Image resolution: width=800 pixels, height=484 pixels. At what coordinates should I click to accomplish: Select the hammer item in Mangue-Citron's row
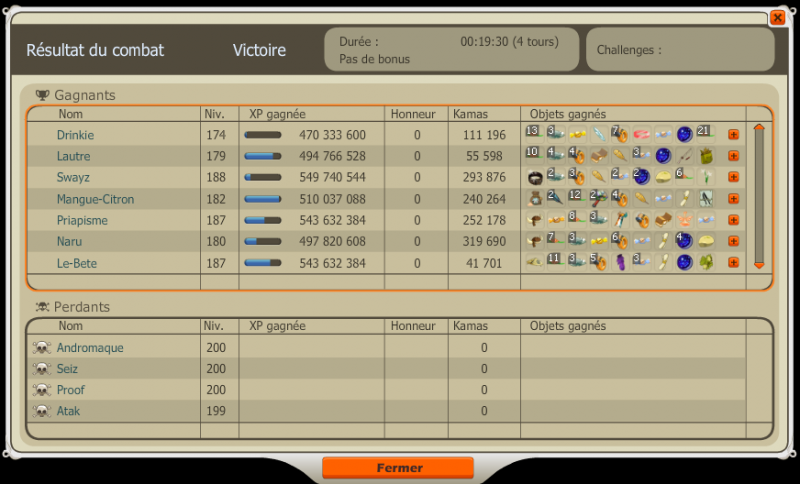tap(599, 199)
